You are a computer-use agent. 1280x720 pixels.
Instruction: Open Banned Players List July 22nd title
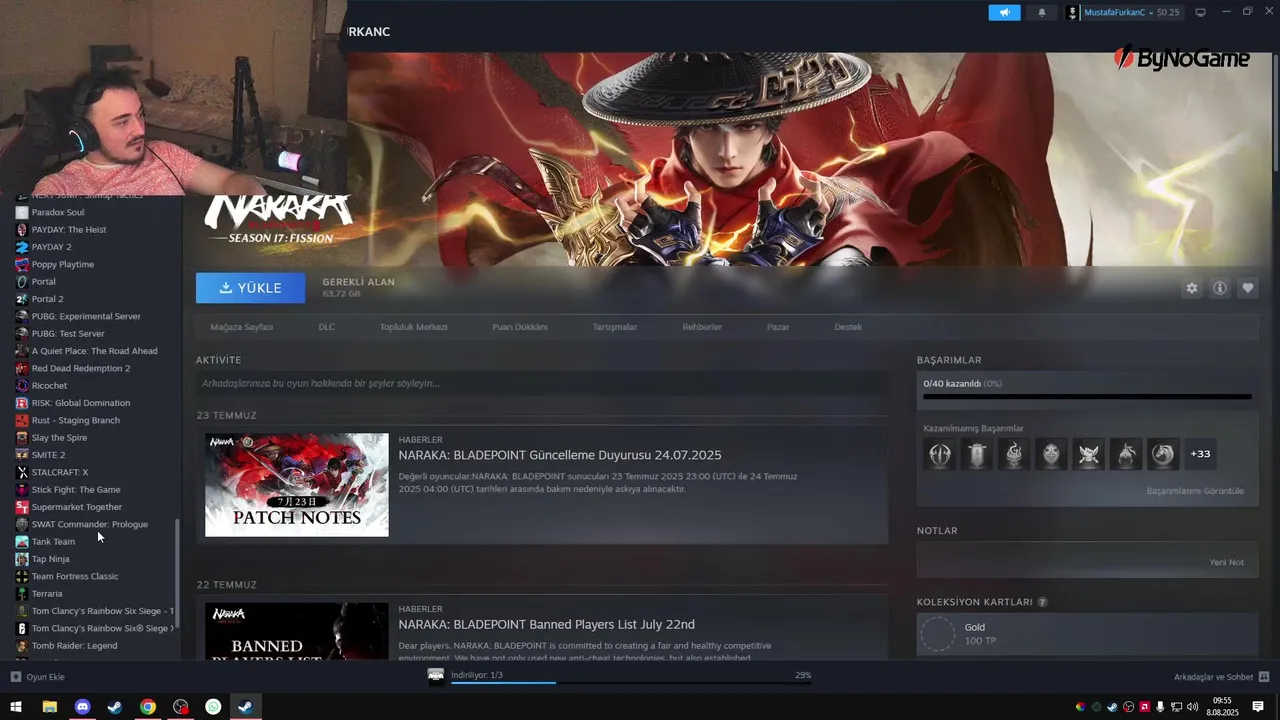[x=546, y=625]
